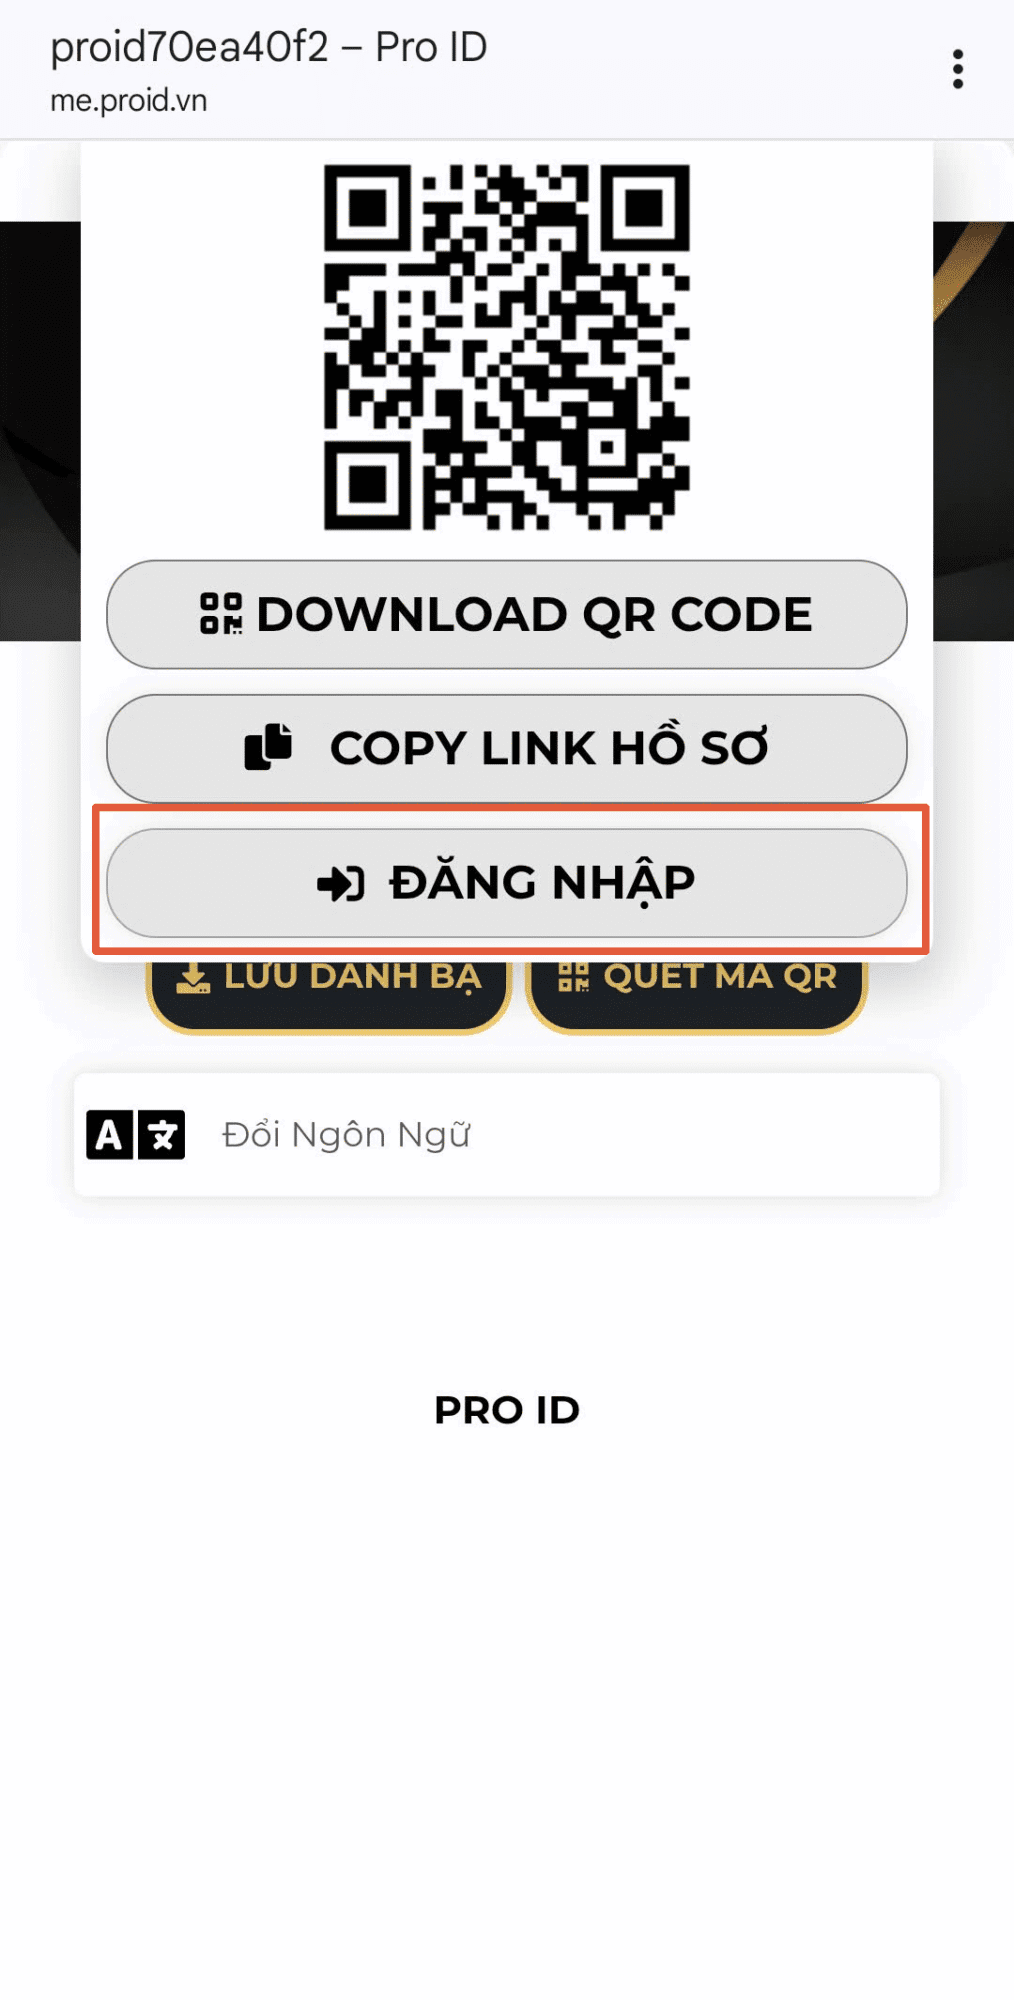Click the QR scan icon on Quét Mã QR
1014x2000 pixels.
click(x=573, y=976)
